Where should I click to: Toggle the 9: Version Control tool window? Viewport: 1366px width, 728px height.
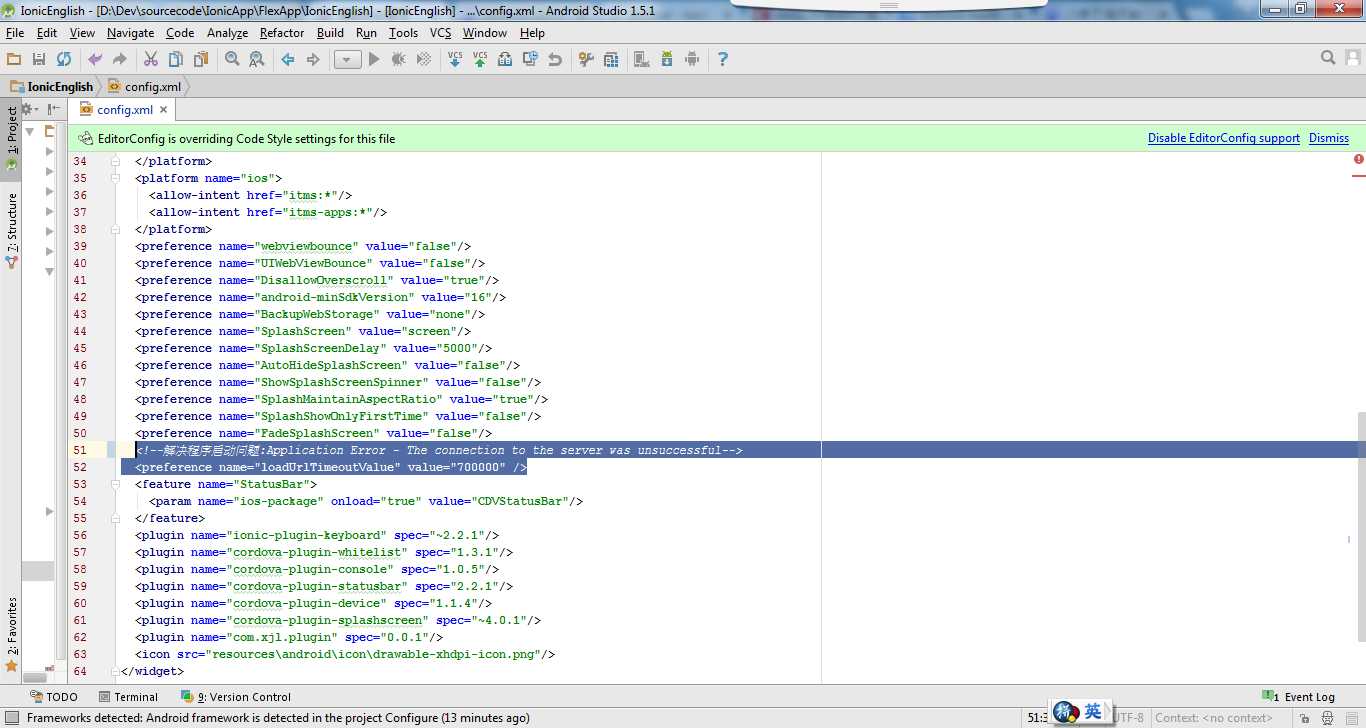coord(235,697)
